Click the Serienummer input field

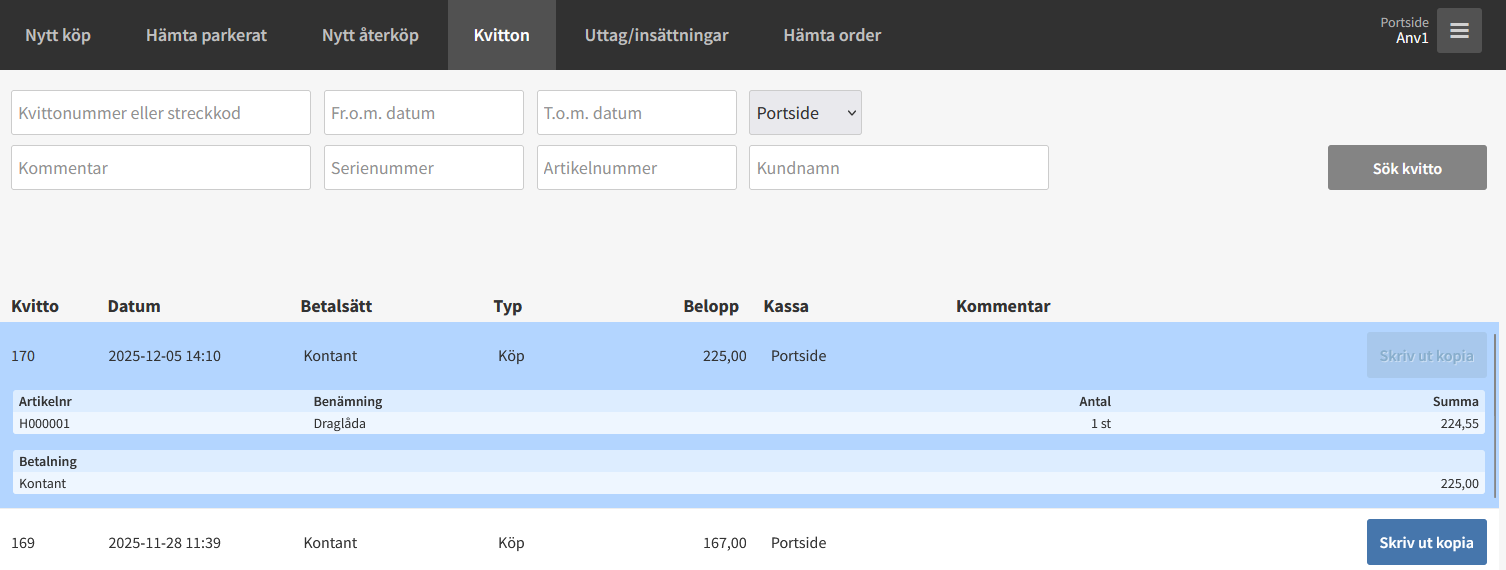[423, 168]
